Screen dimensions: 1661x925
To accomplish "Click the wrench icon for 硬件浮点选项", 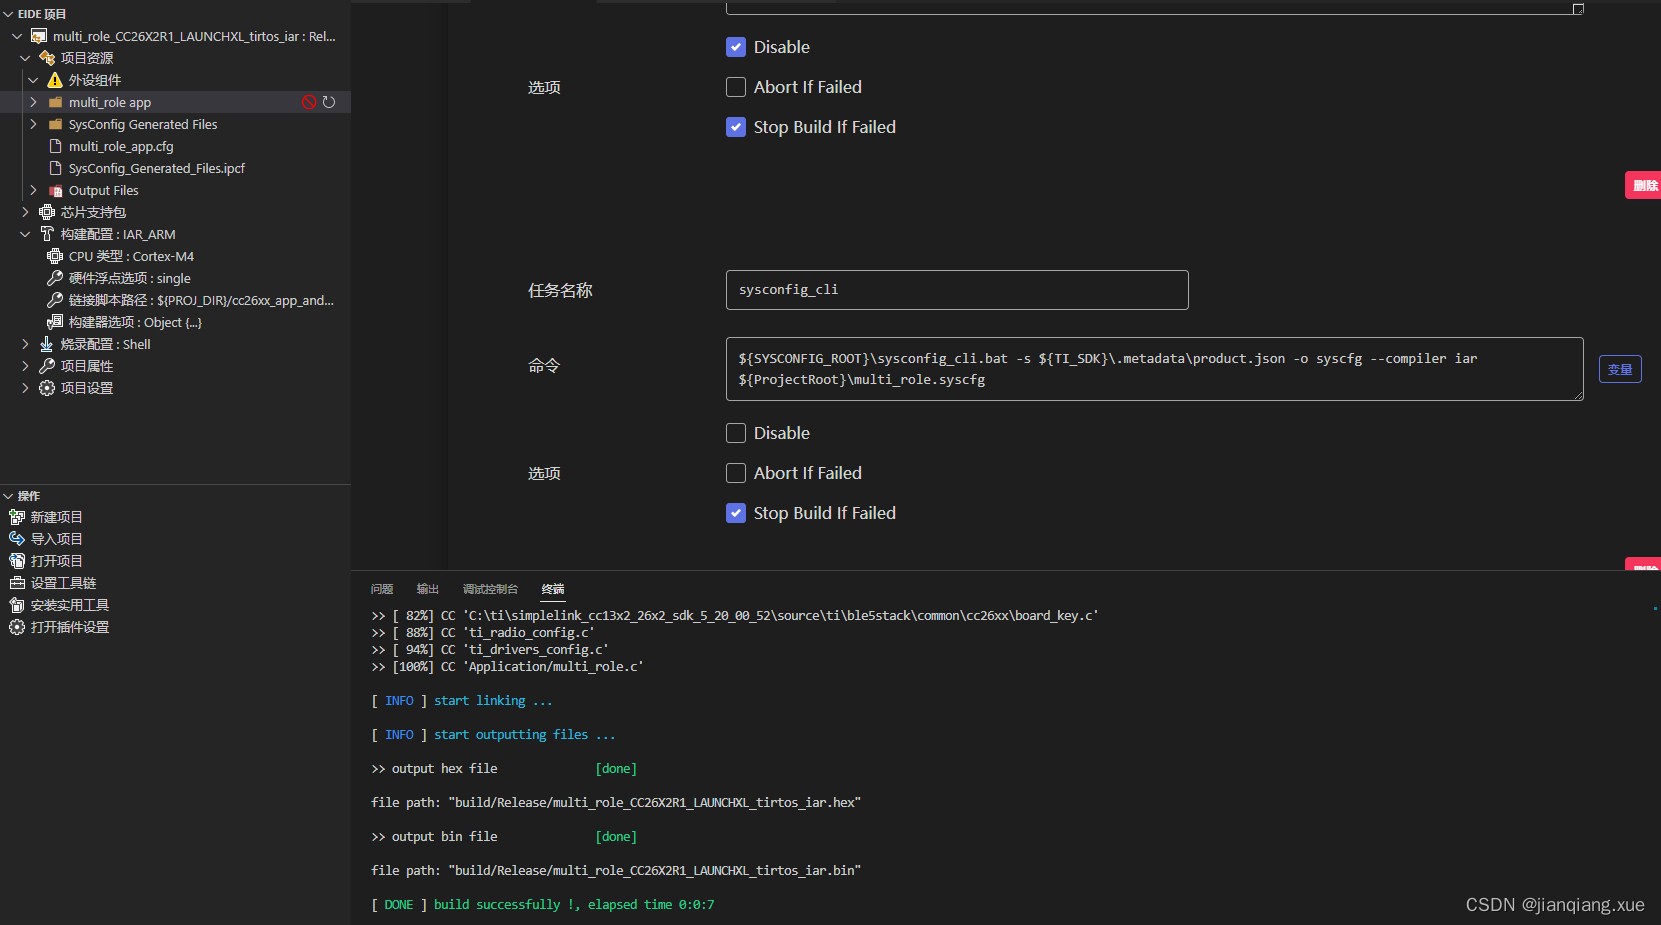I will click(x=55, y=278).
